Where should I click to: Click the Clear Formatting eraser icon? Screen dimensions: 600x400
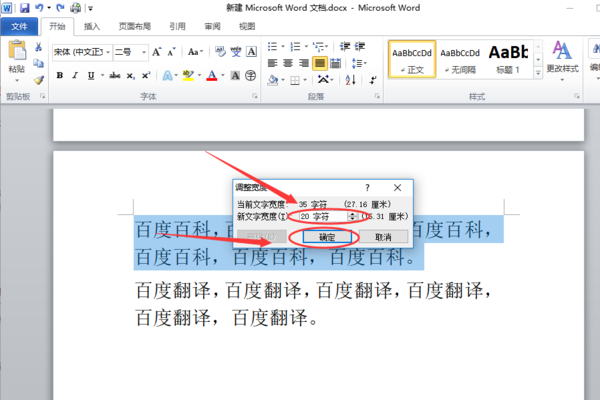pos(220,52)
